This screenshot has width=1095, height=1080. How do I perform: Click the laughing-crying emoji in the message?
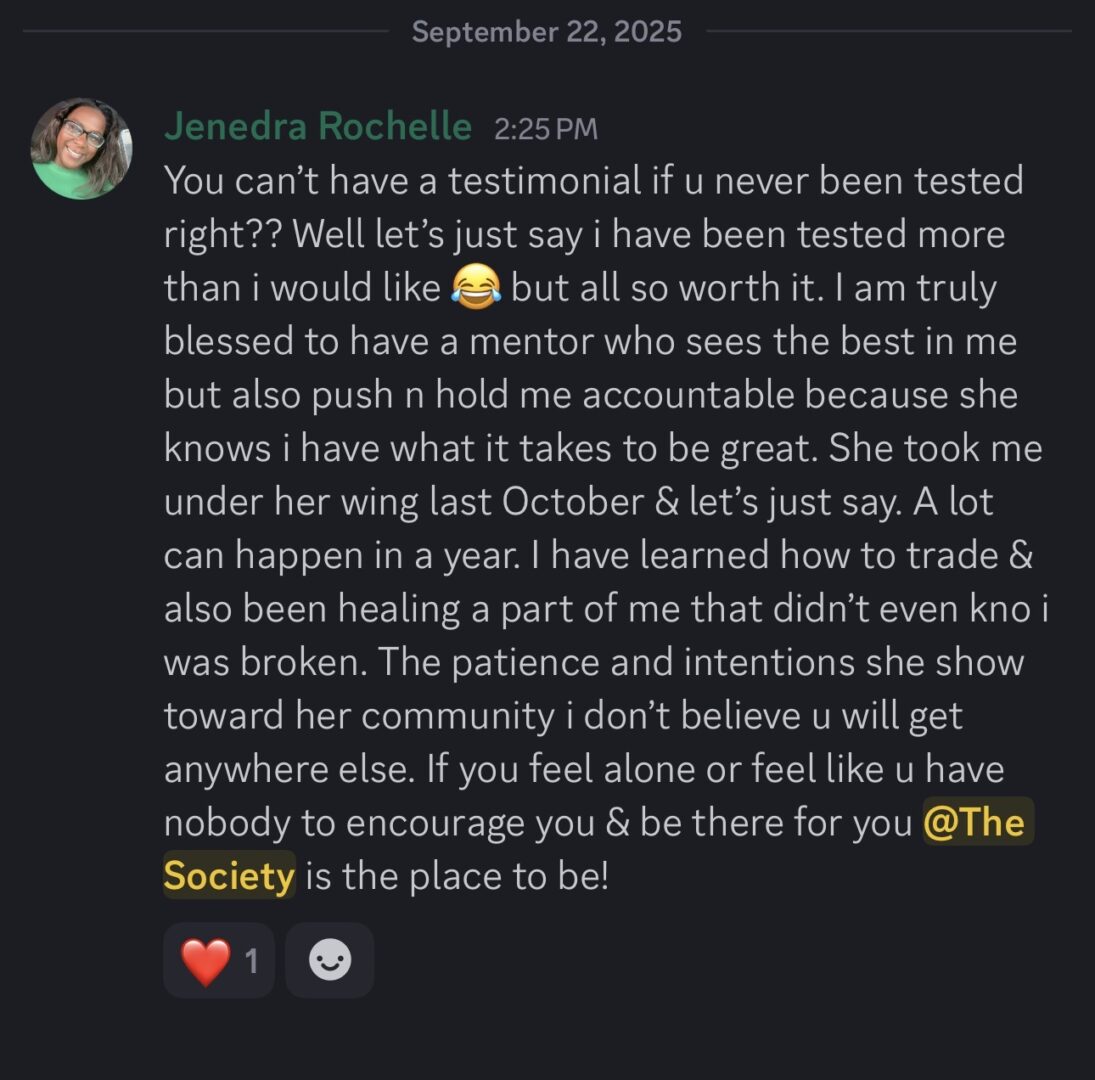click(476, 289)
